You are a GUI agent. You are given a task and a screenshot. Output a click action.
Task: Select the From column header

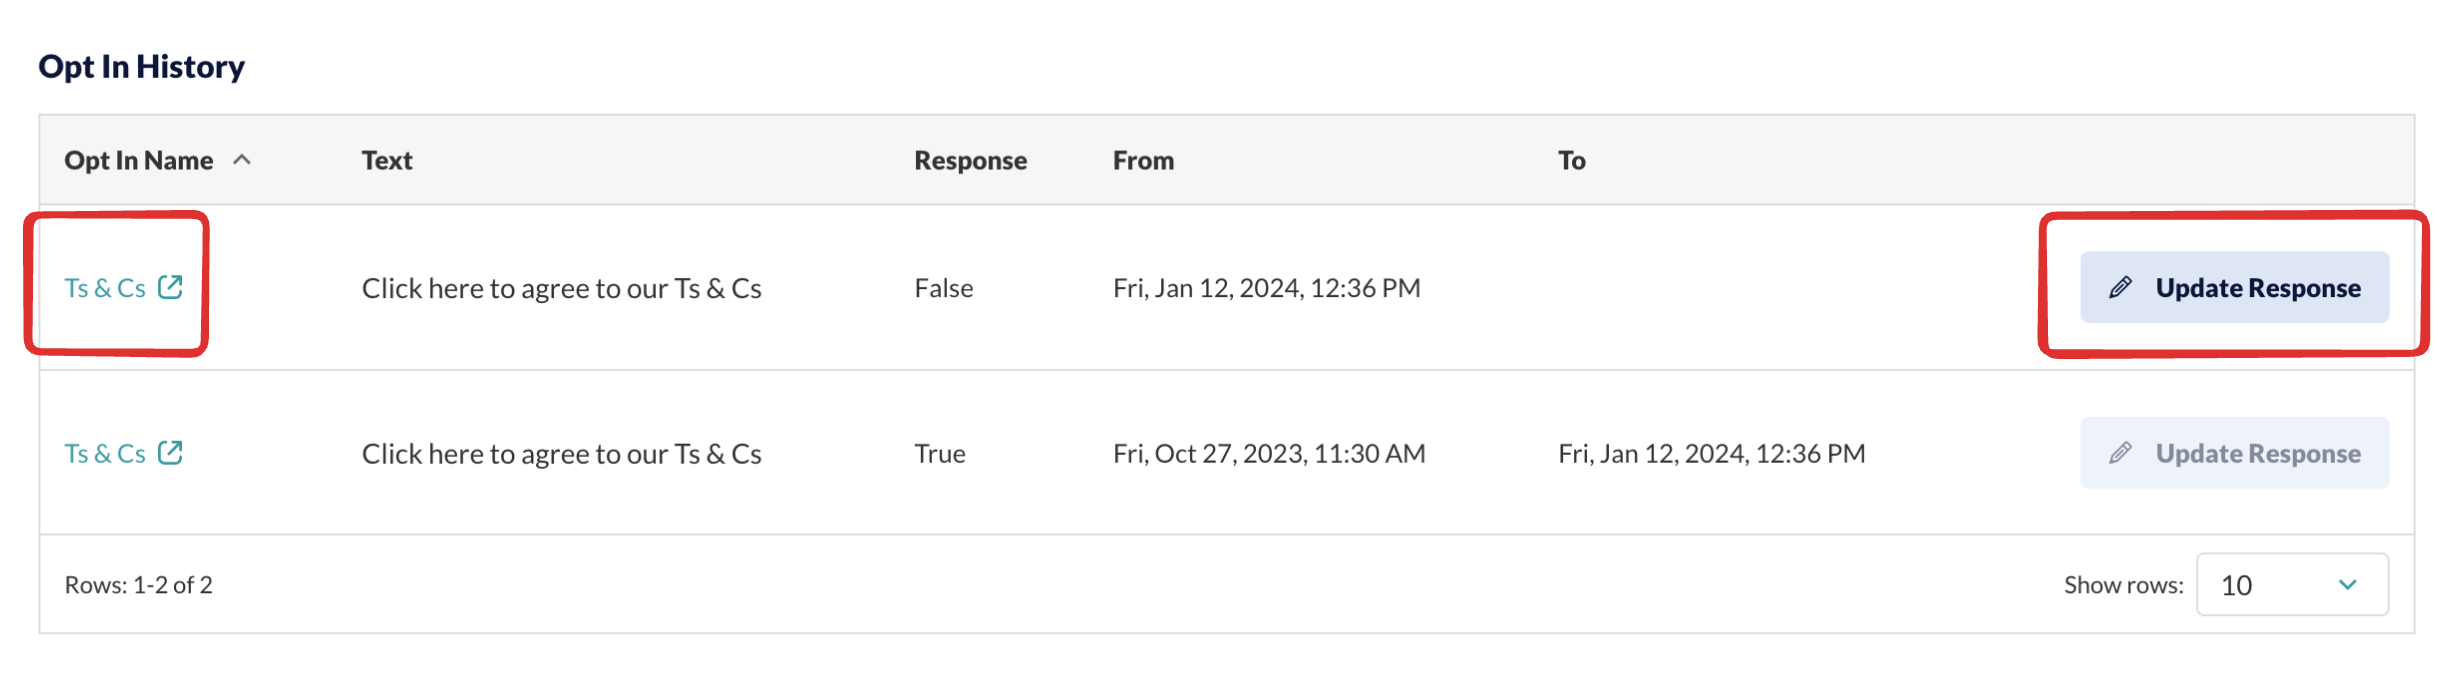pos(1143,160)
